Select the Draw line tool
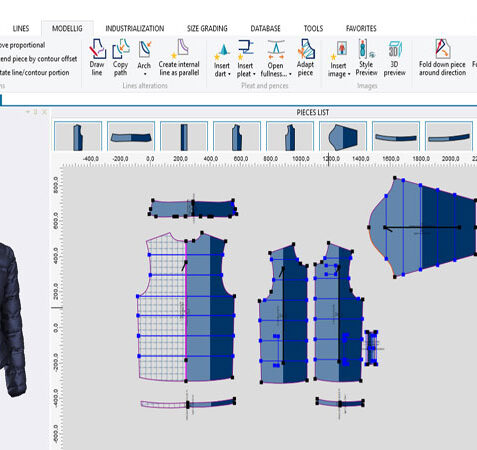477x450 pixels. point(97,57)
